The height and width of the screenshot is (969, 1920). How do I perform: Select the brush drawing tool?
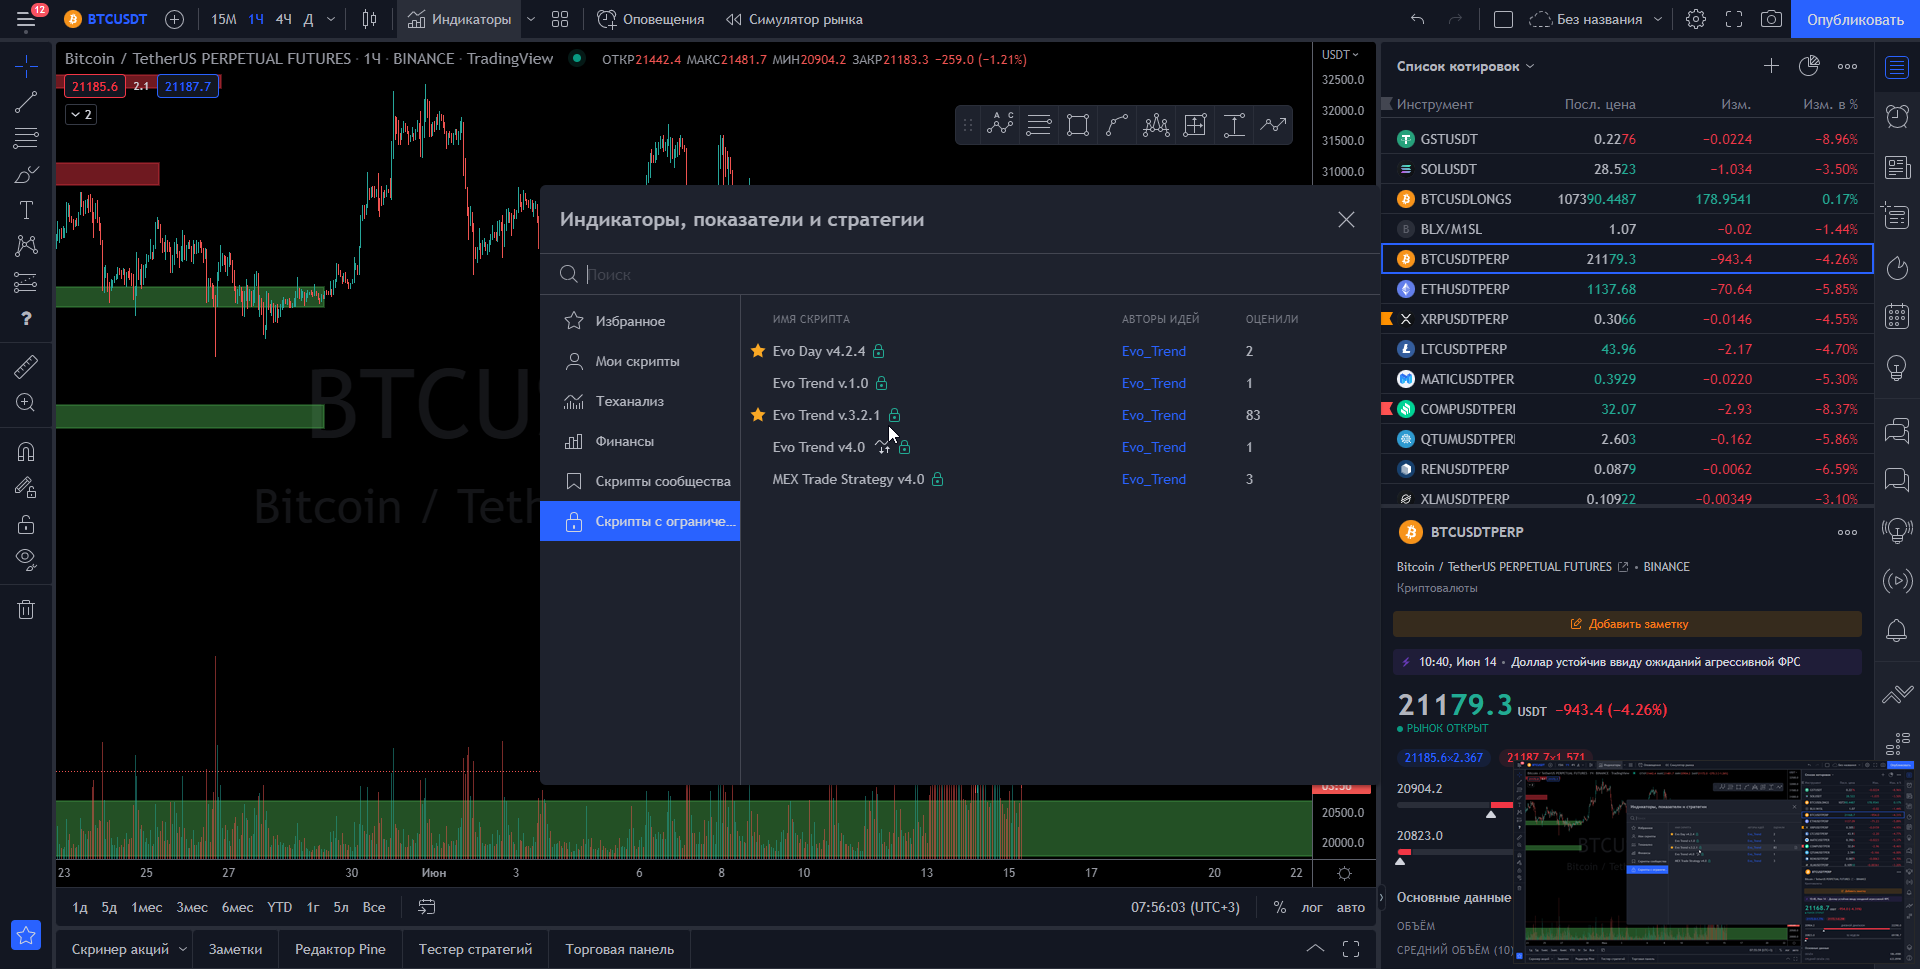(26, 174)
